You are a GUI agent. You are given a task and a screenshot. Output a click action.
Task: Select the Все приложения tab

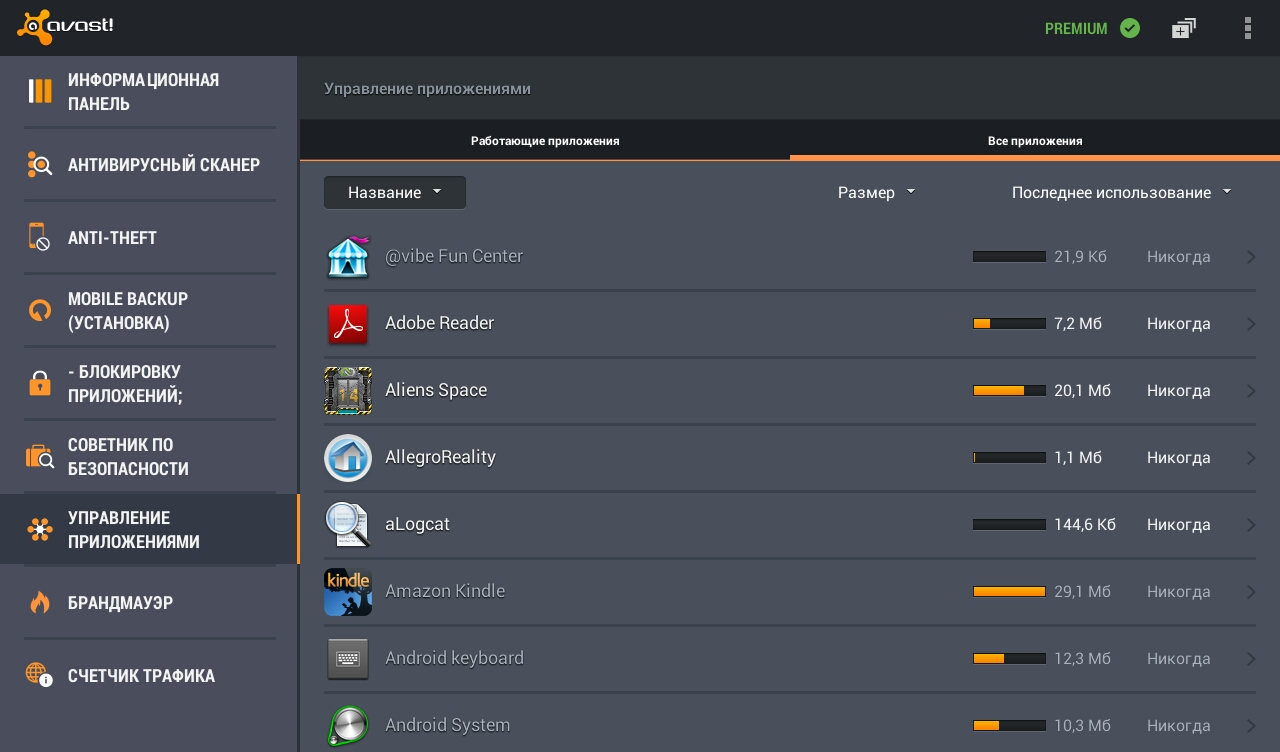1035,140
